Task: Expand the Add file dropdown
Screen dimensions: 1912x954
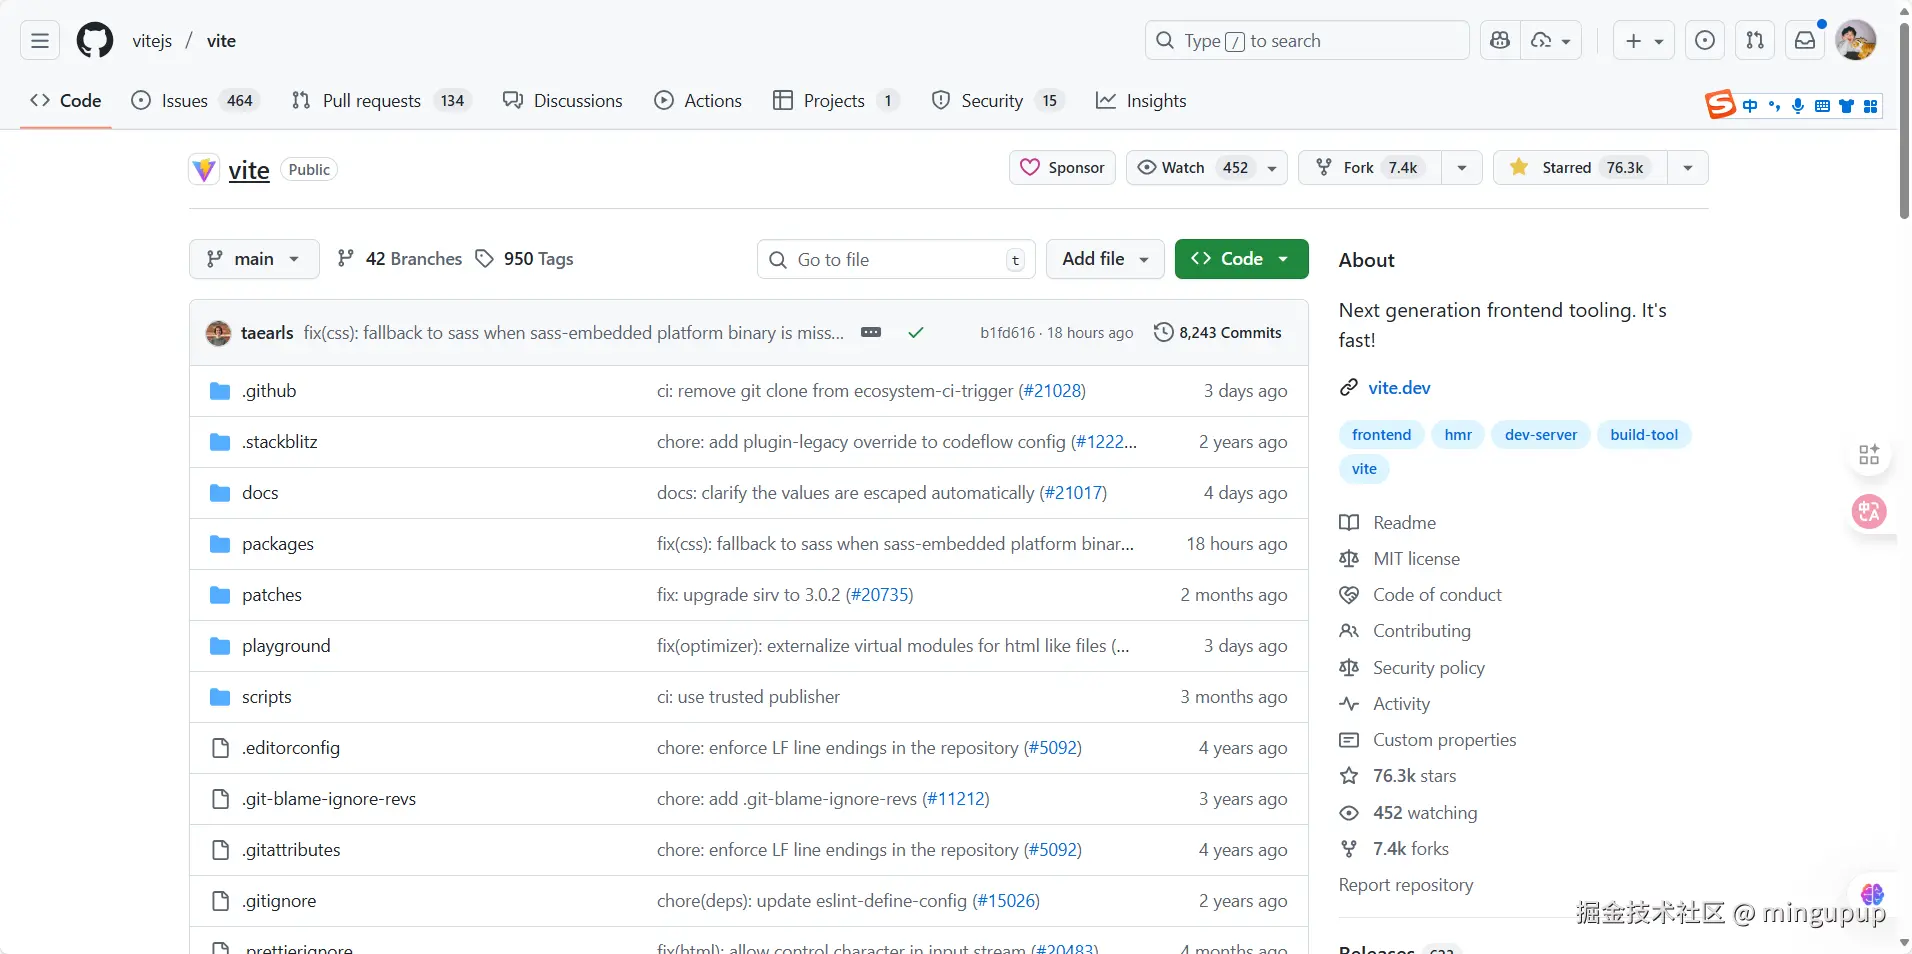Action: 1105,259
